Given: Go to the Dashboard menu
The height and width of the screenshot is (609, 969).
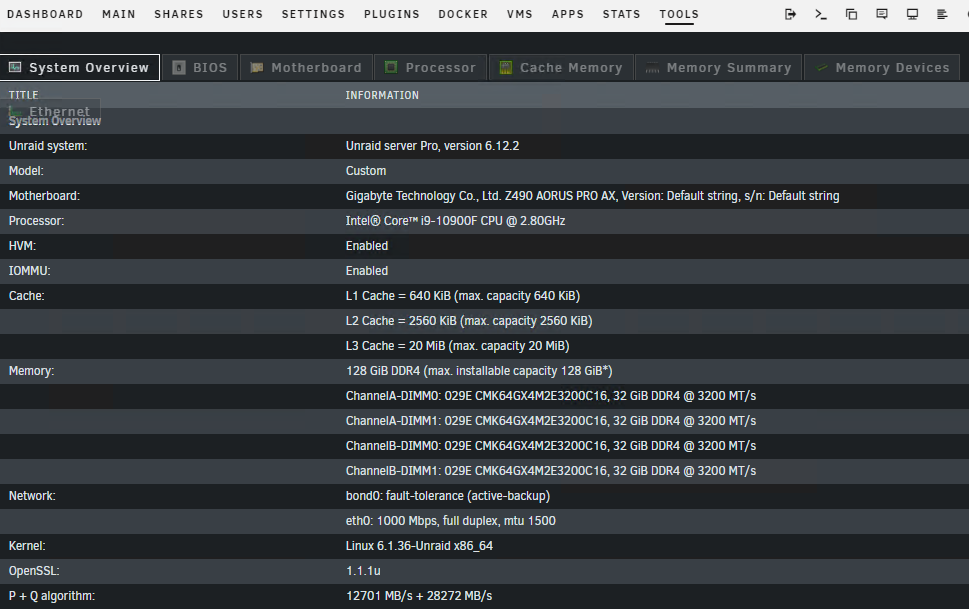Looking at the screenshot, I should pos(45,14).
